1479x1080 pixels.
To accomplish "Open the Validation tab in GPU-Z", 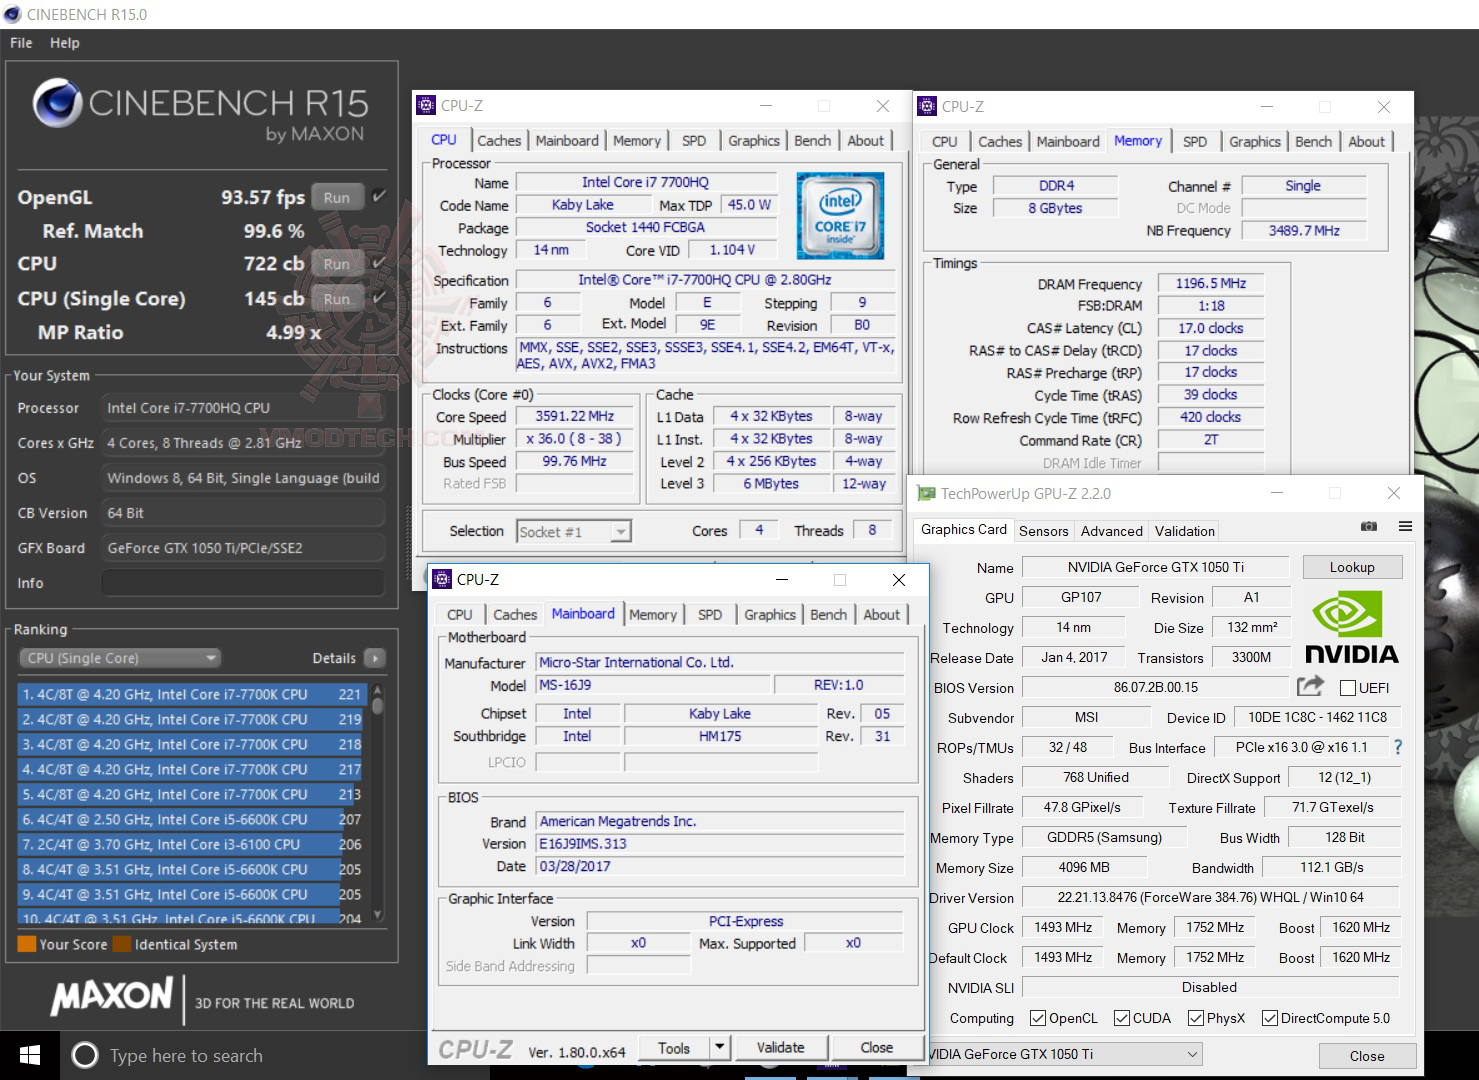I will pos(1185,531).
